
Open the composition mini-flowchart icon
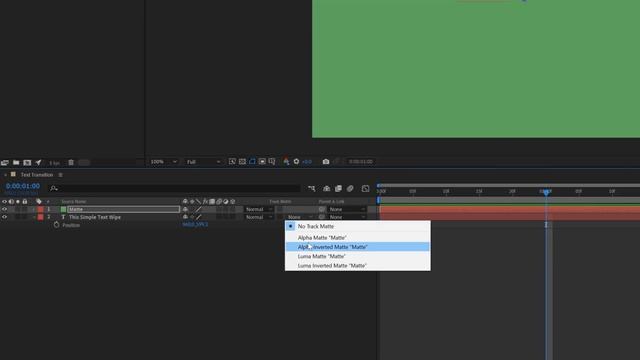(x=312, y=188)
